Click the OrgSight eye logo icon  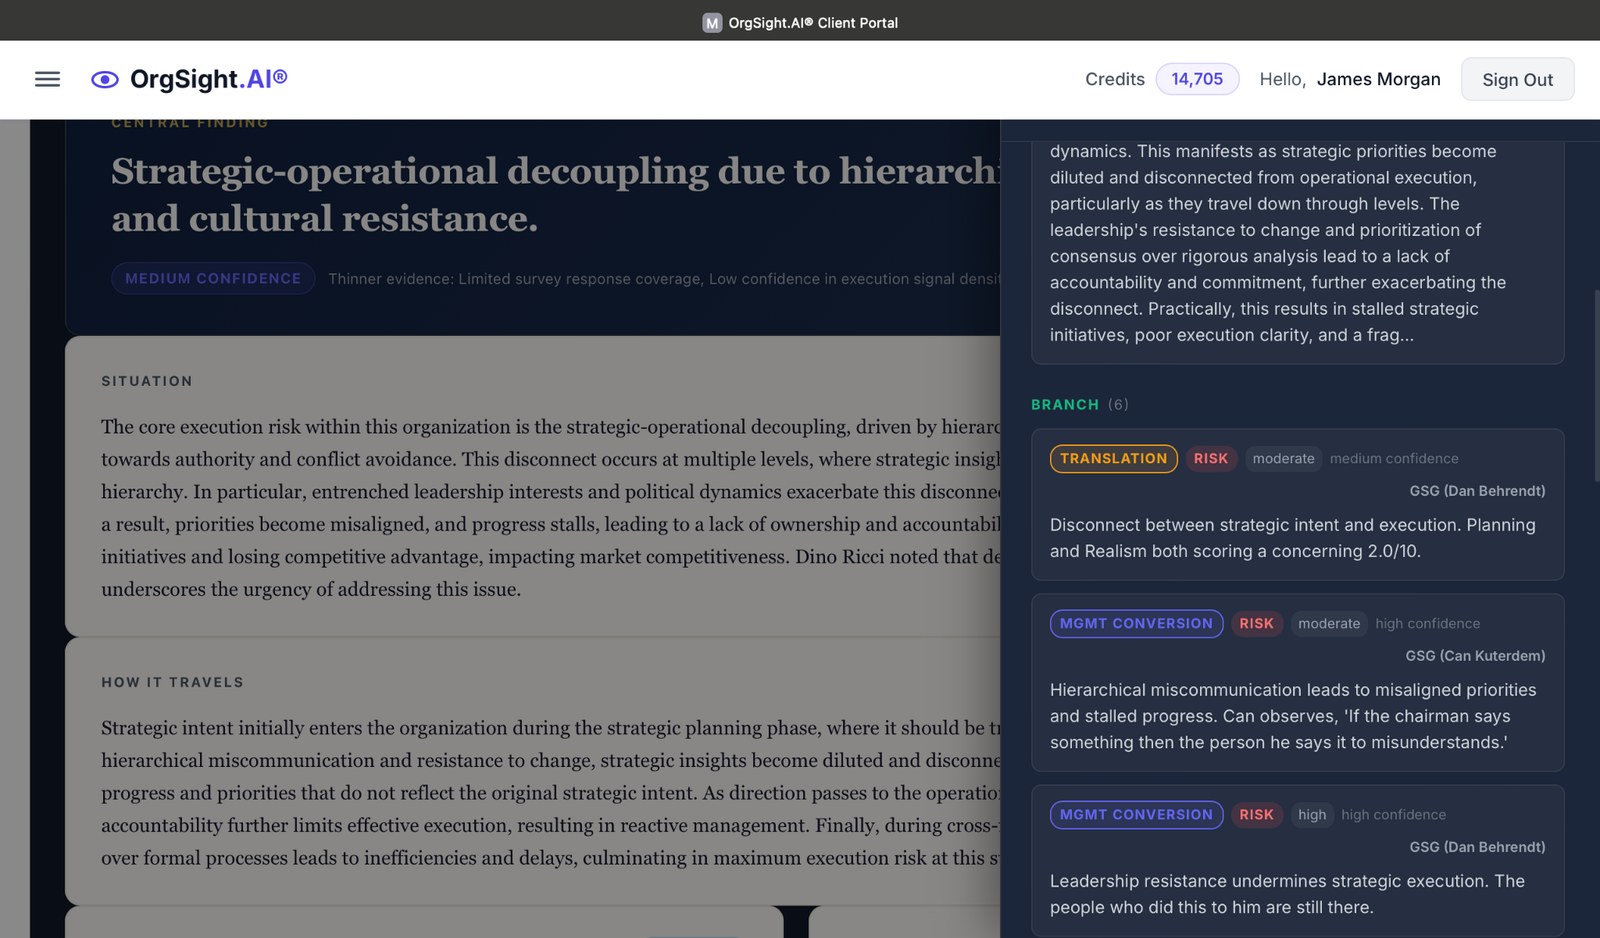tap(105, 80)
